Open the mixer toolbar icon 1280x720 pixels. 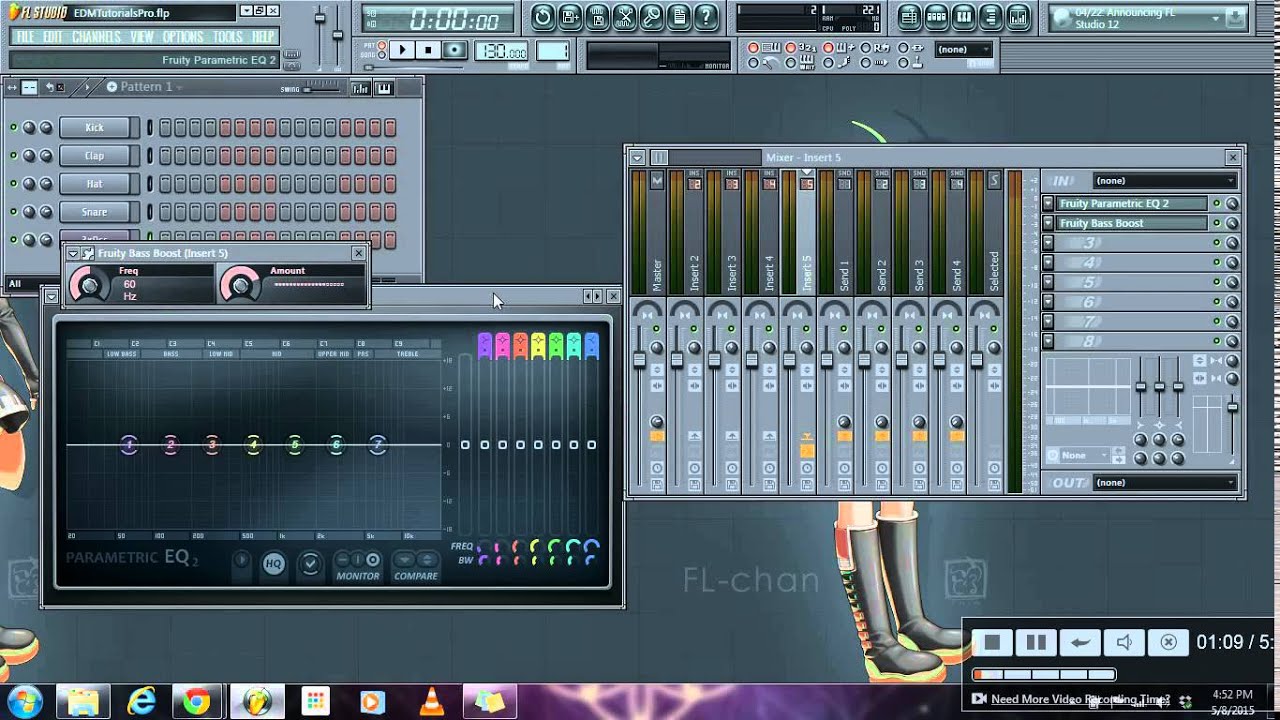coord(1017,16)
